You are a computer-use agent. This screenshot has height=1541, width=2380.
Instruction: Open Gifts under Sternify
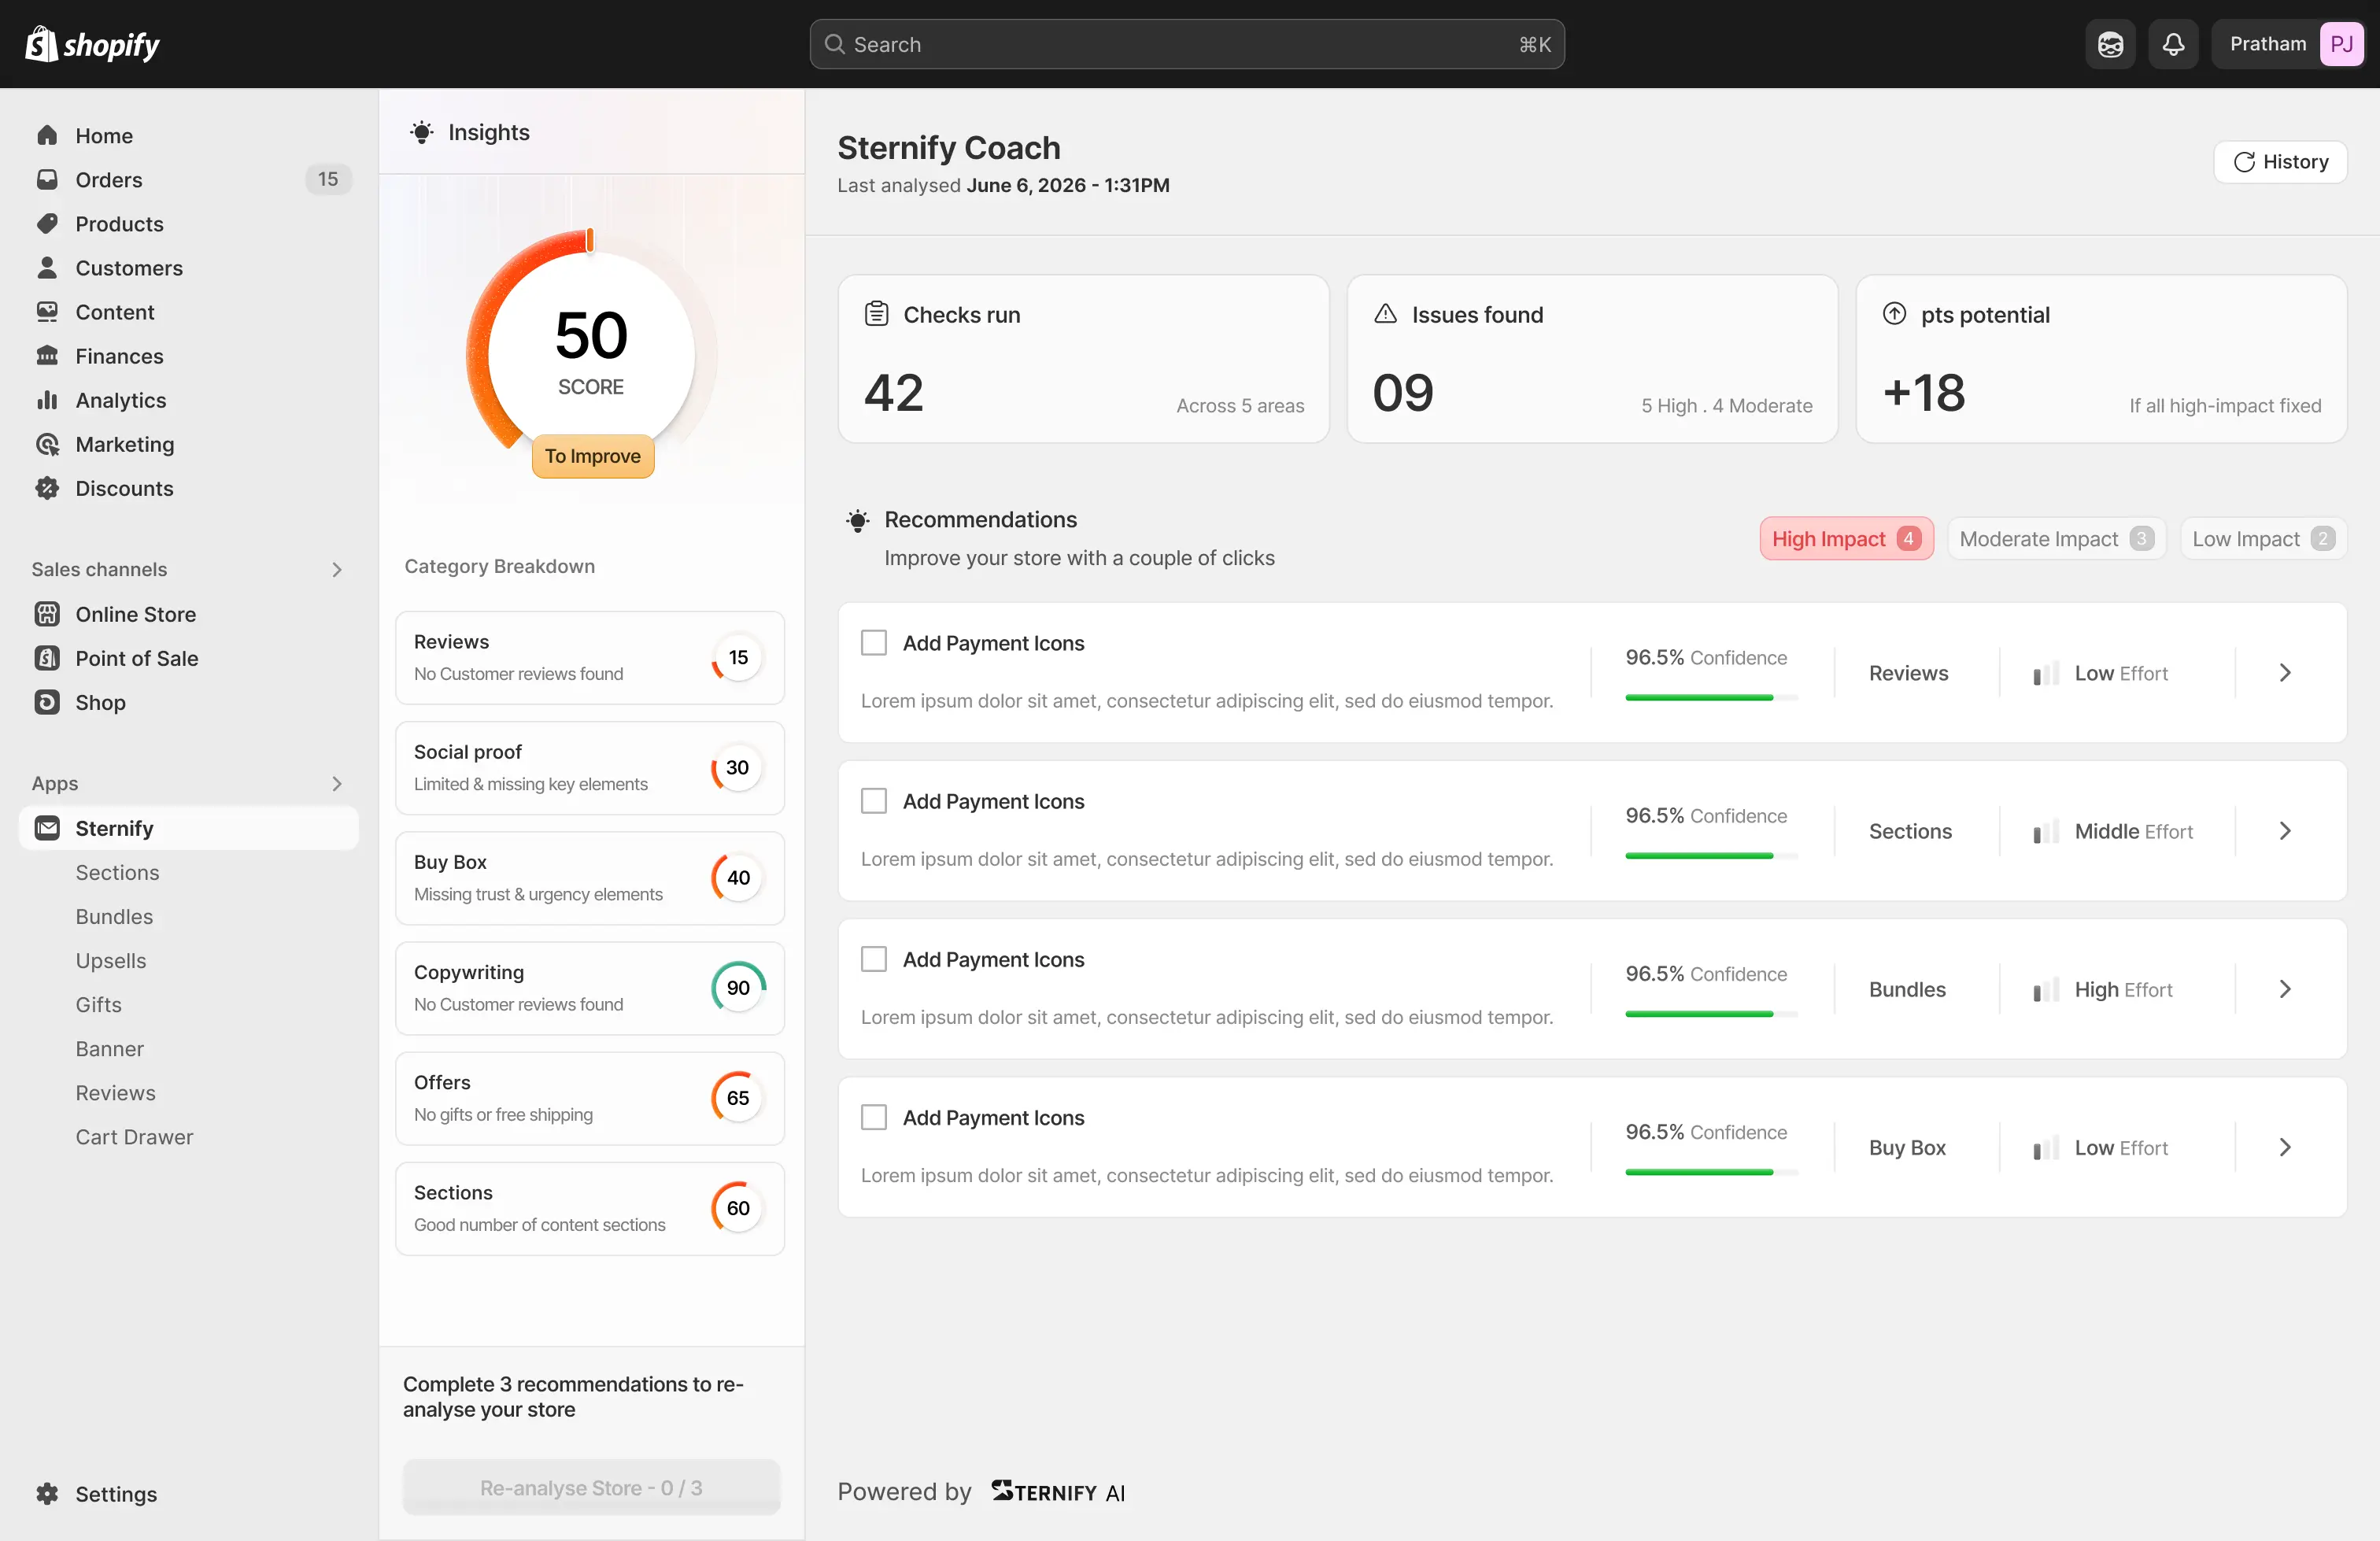coord(98,1004)
